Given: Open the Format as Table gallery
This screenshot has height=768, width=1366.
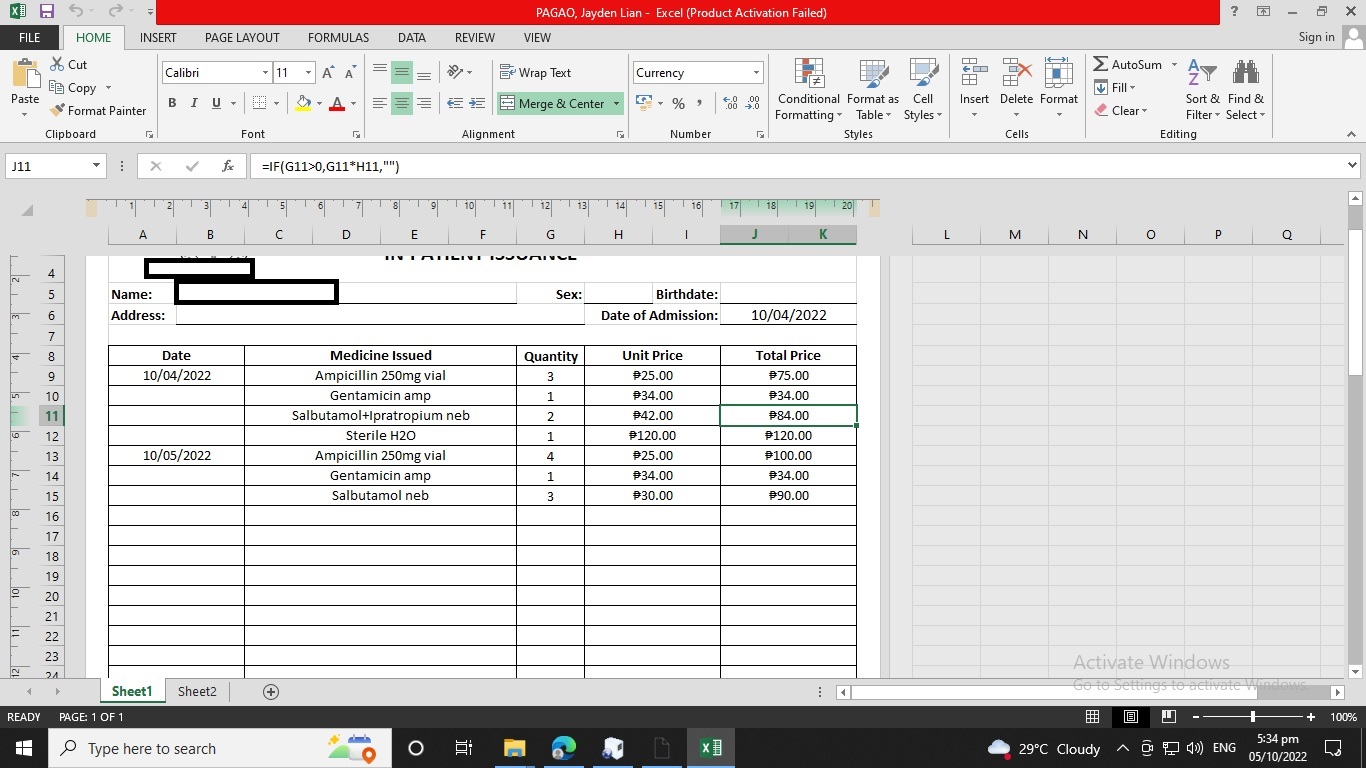Looking at the screenshot, I should coord(873,88).
